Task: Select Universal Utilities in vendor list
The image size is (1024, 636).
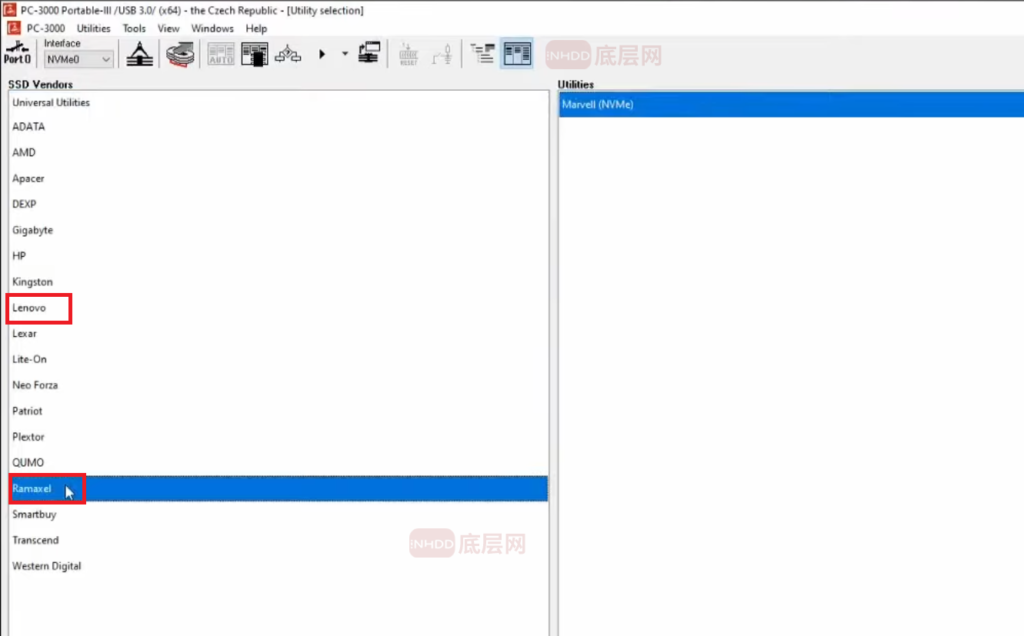Action: click(279, 103)
